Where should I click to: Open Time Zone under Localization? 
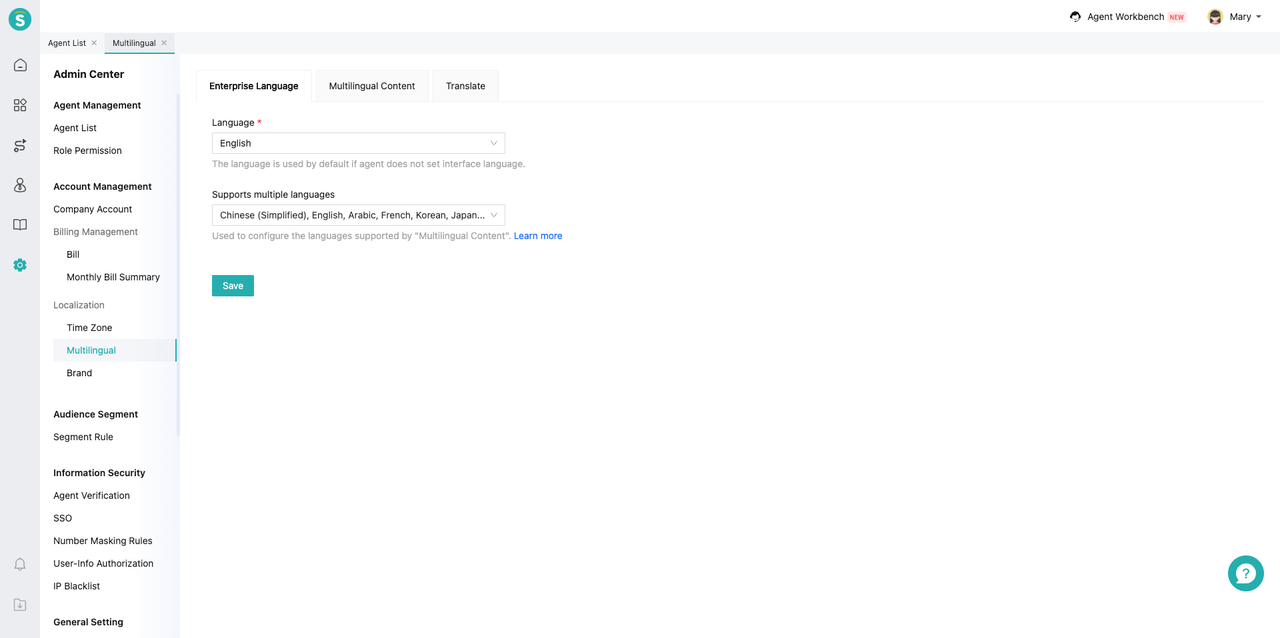pyautogui.click(x=89, y=328)
